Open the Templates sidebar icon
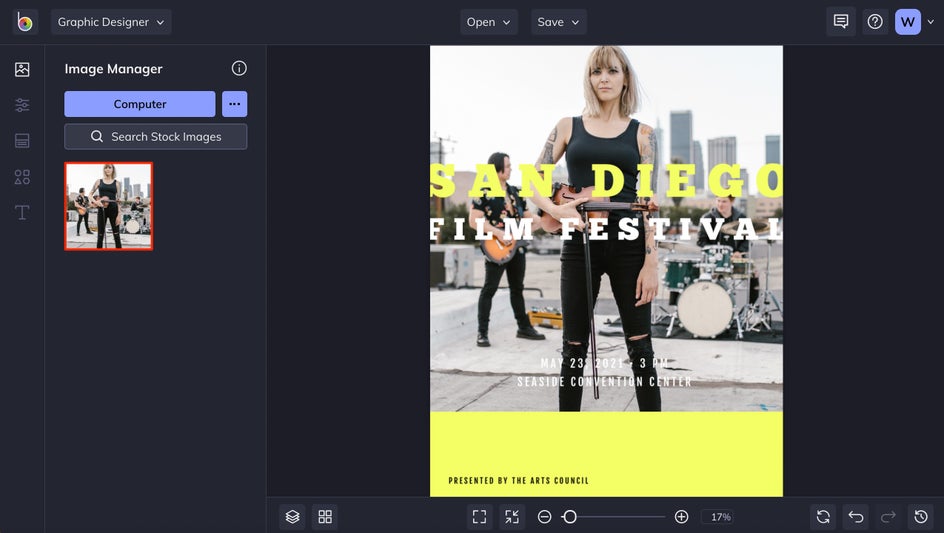Image resolution: width=944 pixels, height=533 pixels. 22,141
